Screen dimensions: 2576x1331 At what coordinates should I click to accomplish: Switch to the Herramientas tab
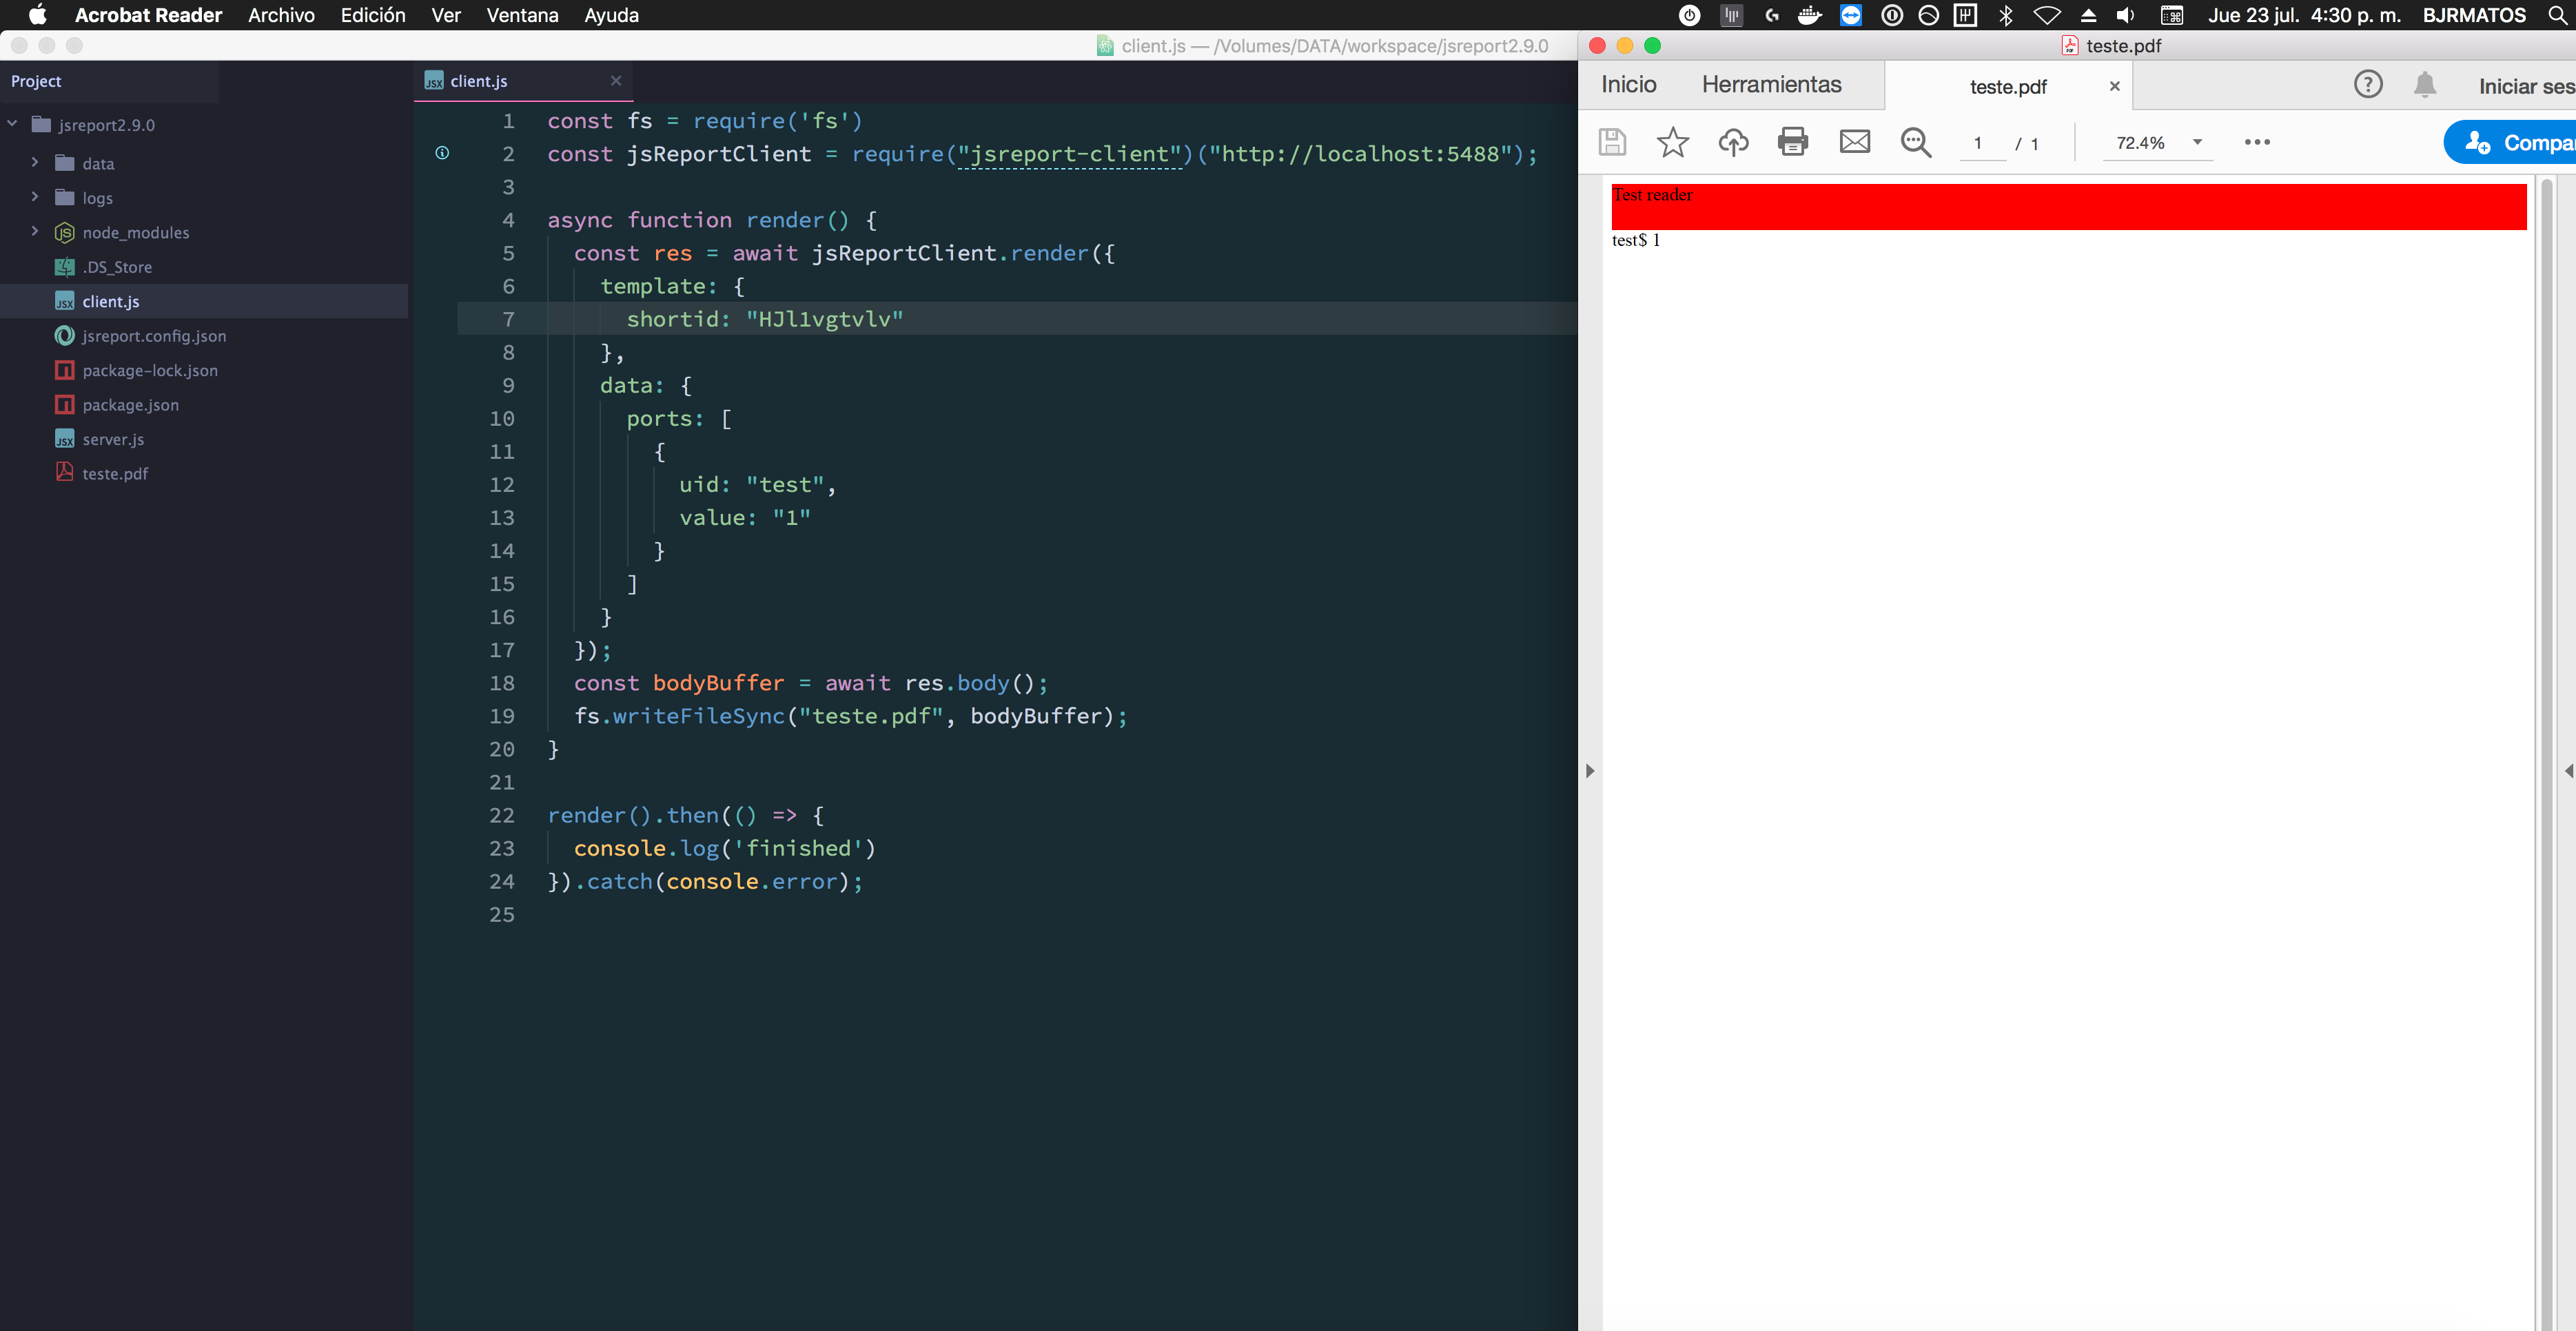1772,84
